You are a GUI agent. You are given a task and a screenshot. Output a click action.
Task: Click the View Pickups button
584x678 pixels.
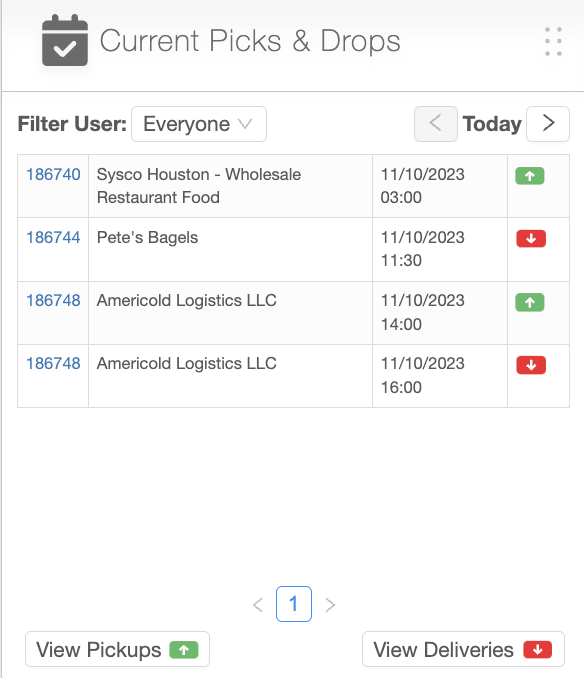pyautogui.click(x=118, y=649)
